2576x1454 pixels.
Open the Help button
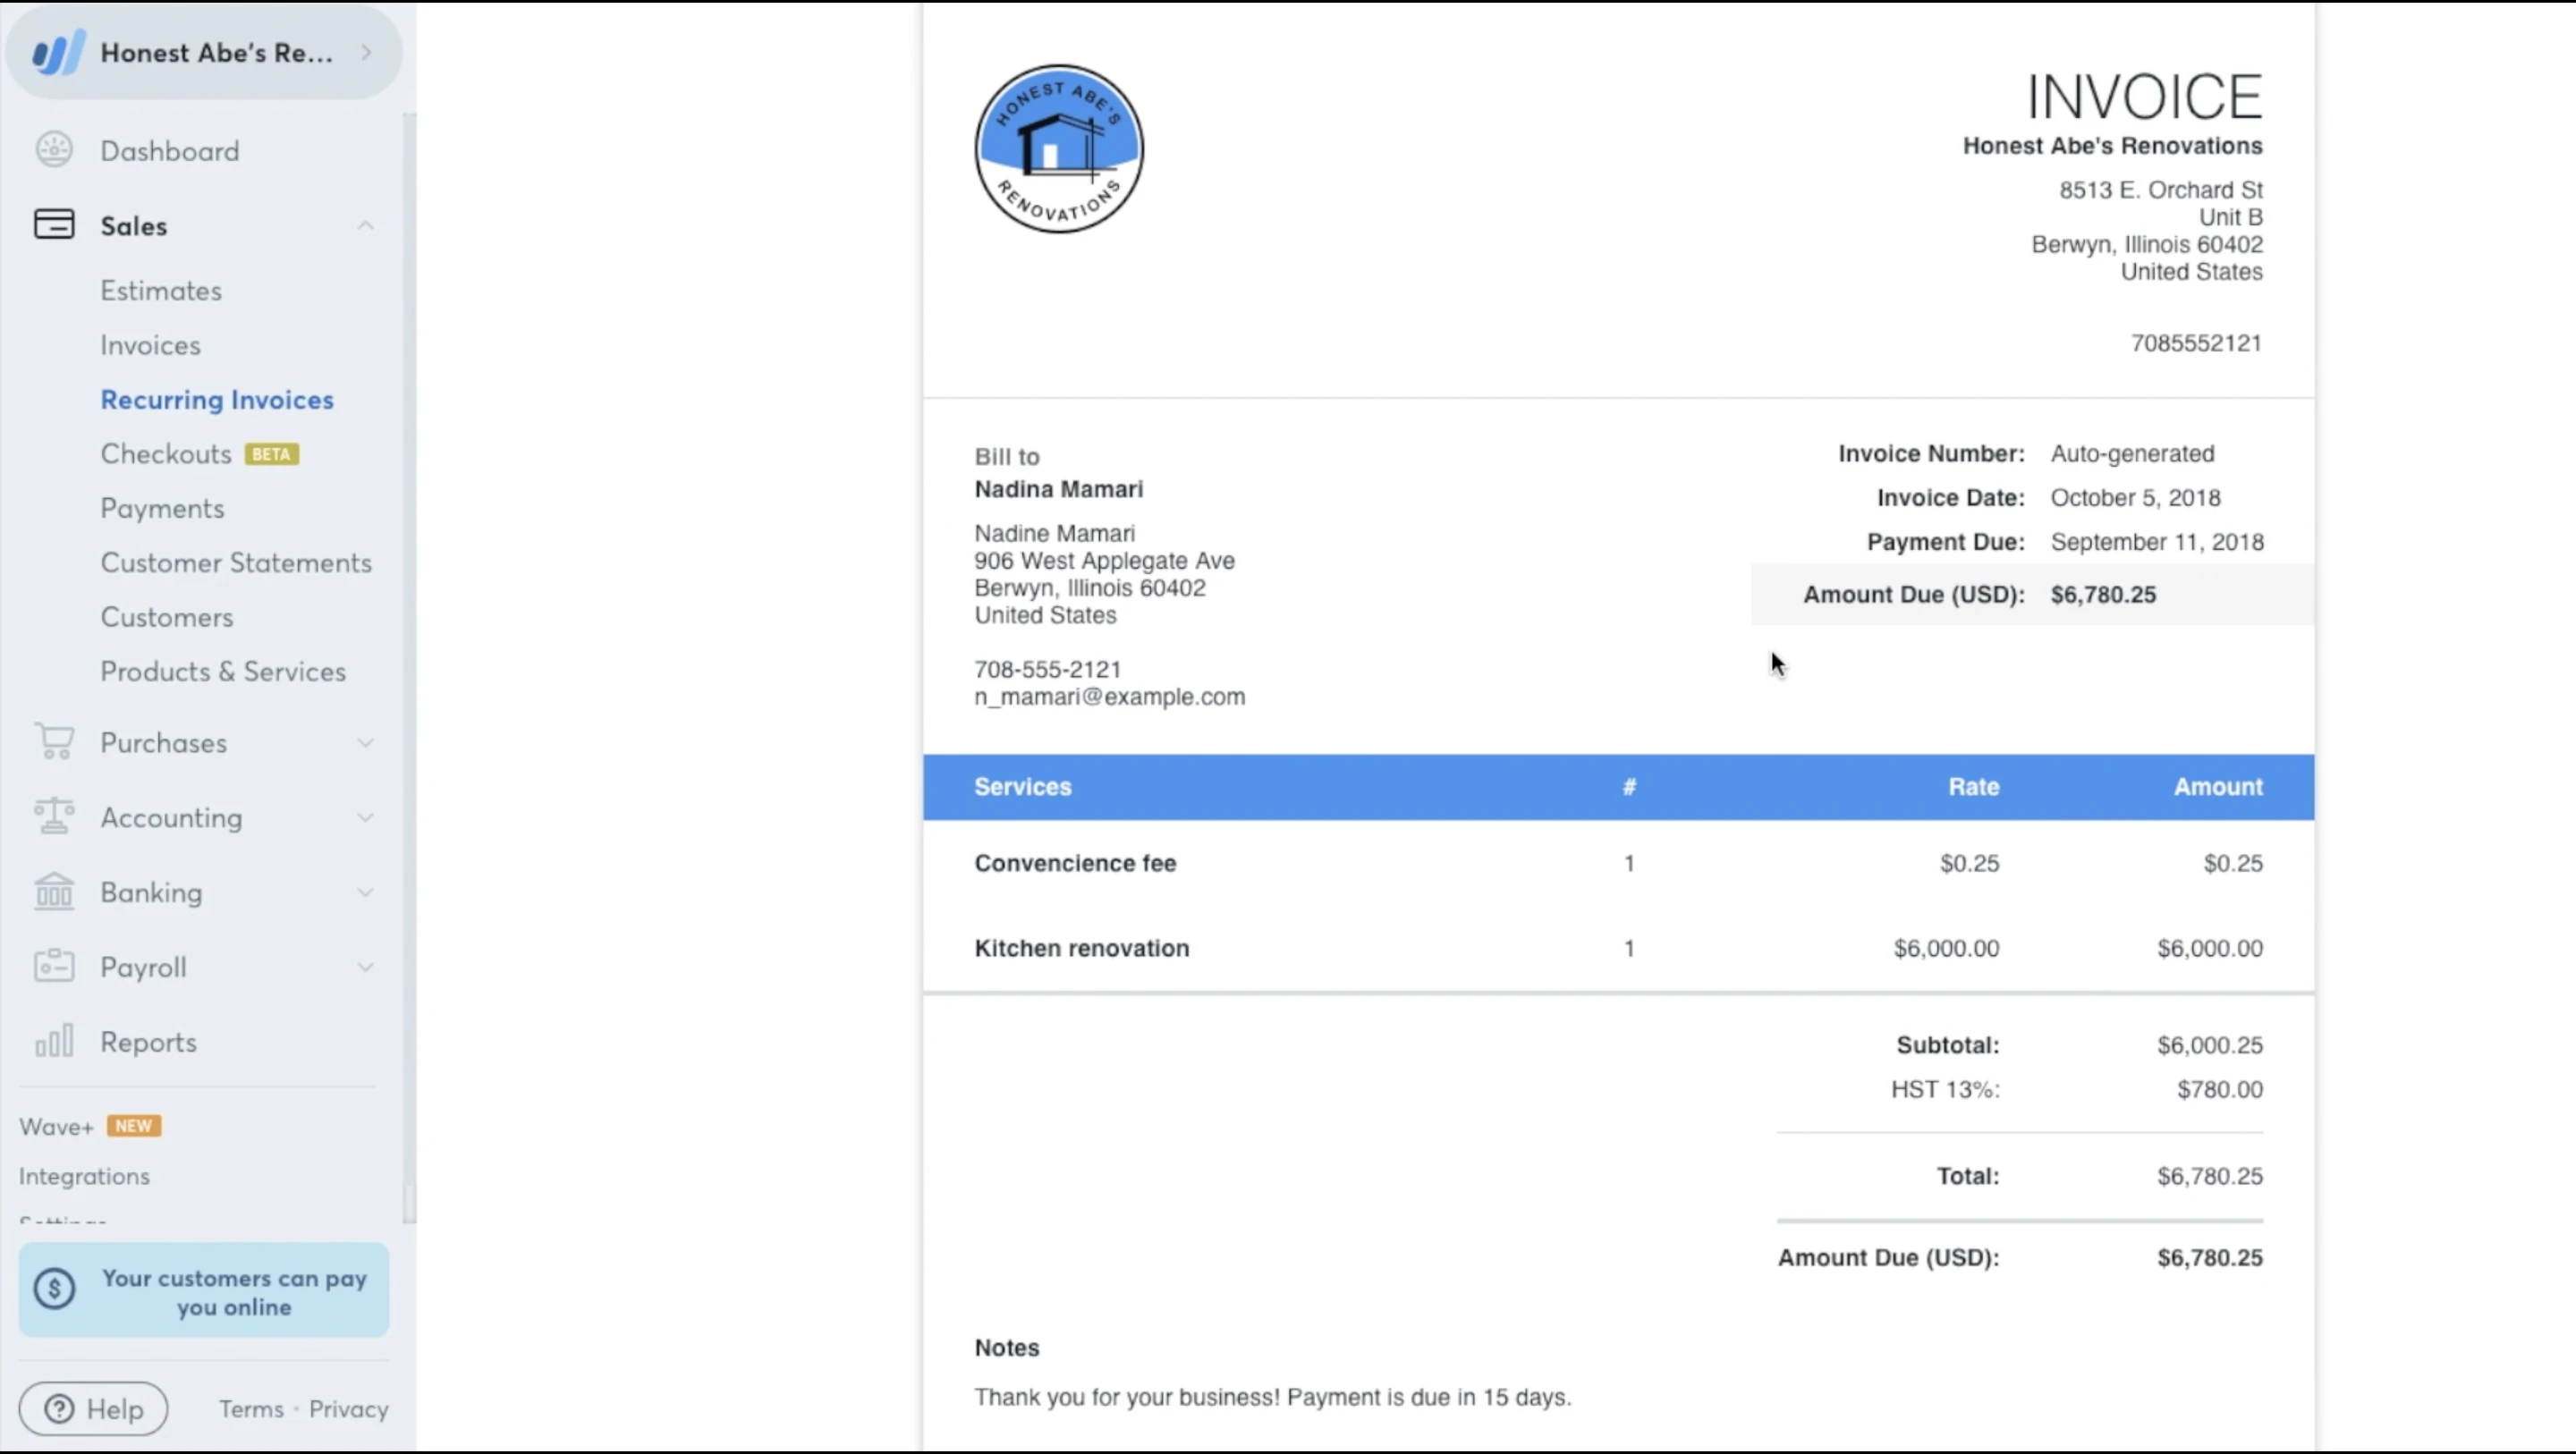point(94,1409)
